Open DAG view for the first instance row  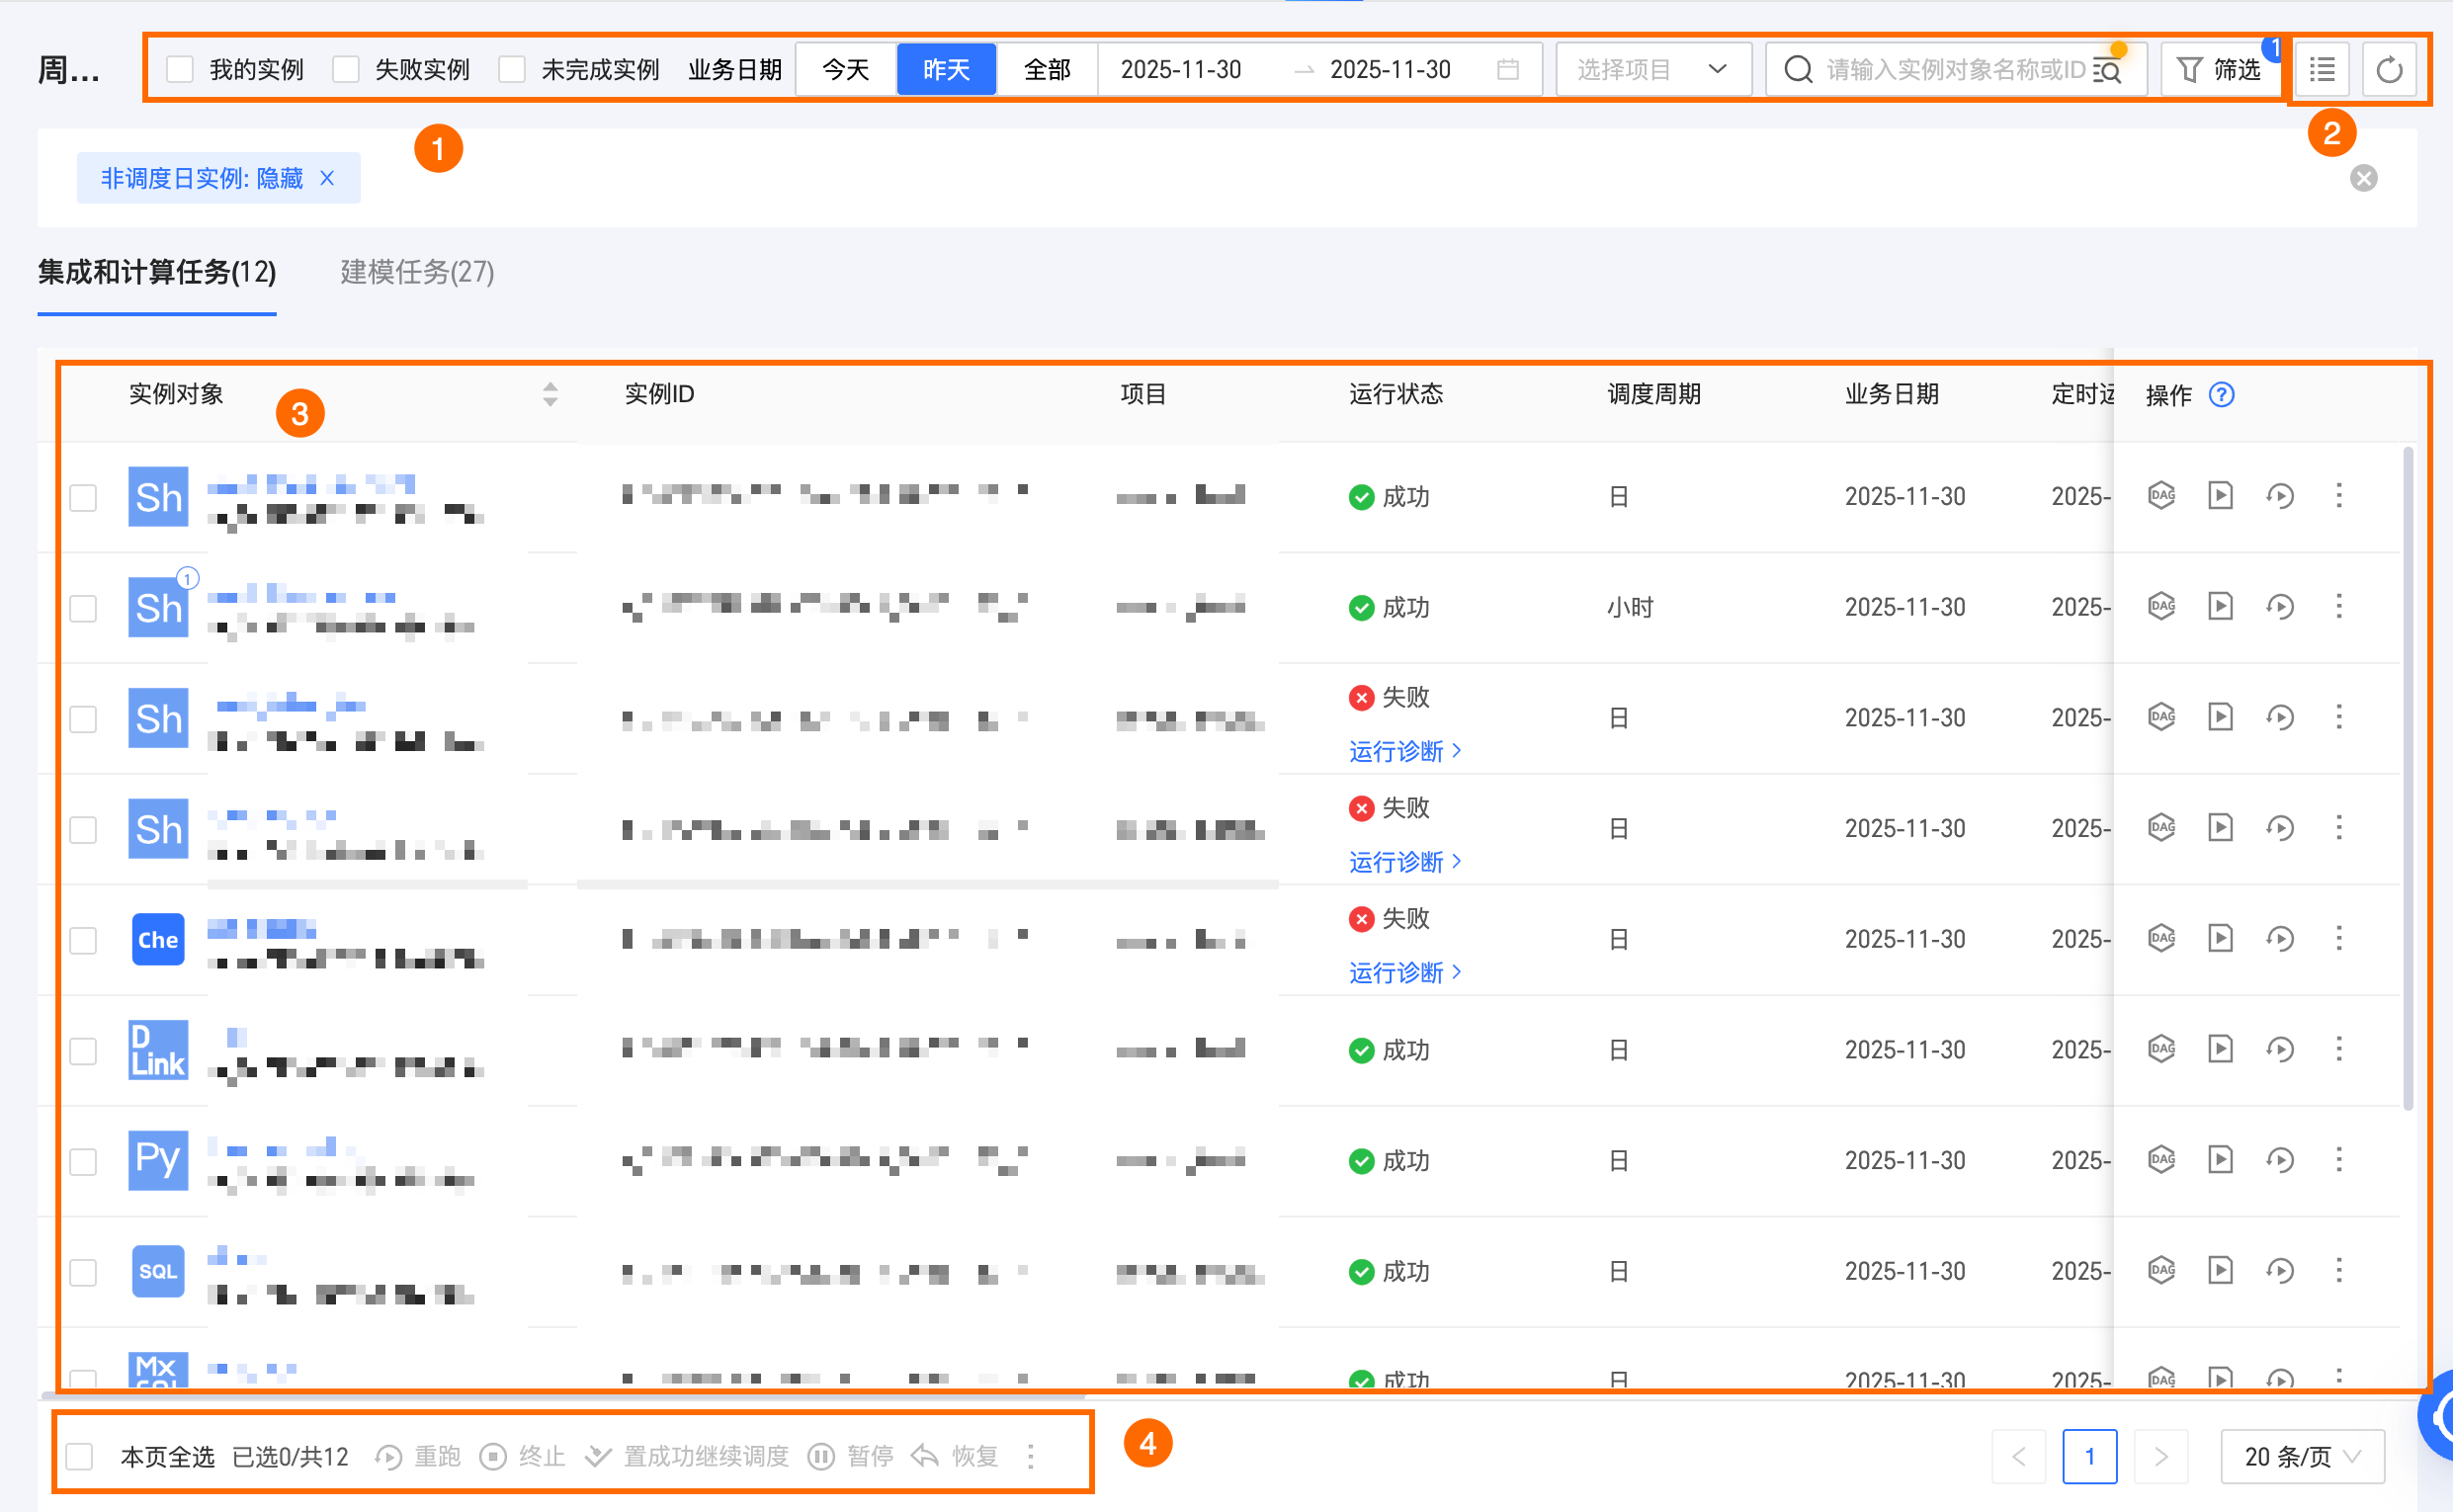coord(2161,495)
